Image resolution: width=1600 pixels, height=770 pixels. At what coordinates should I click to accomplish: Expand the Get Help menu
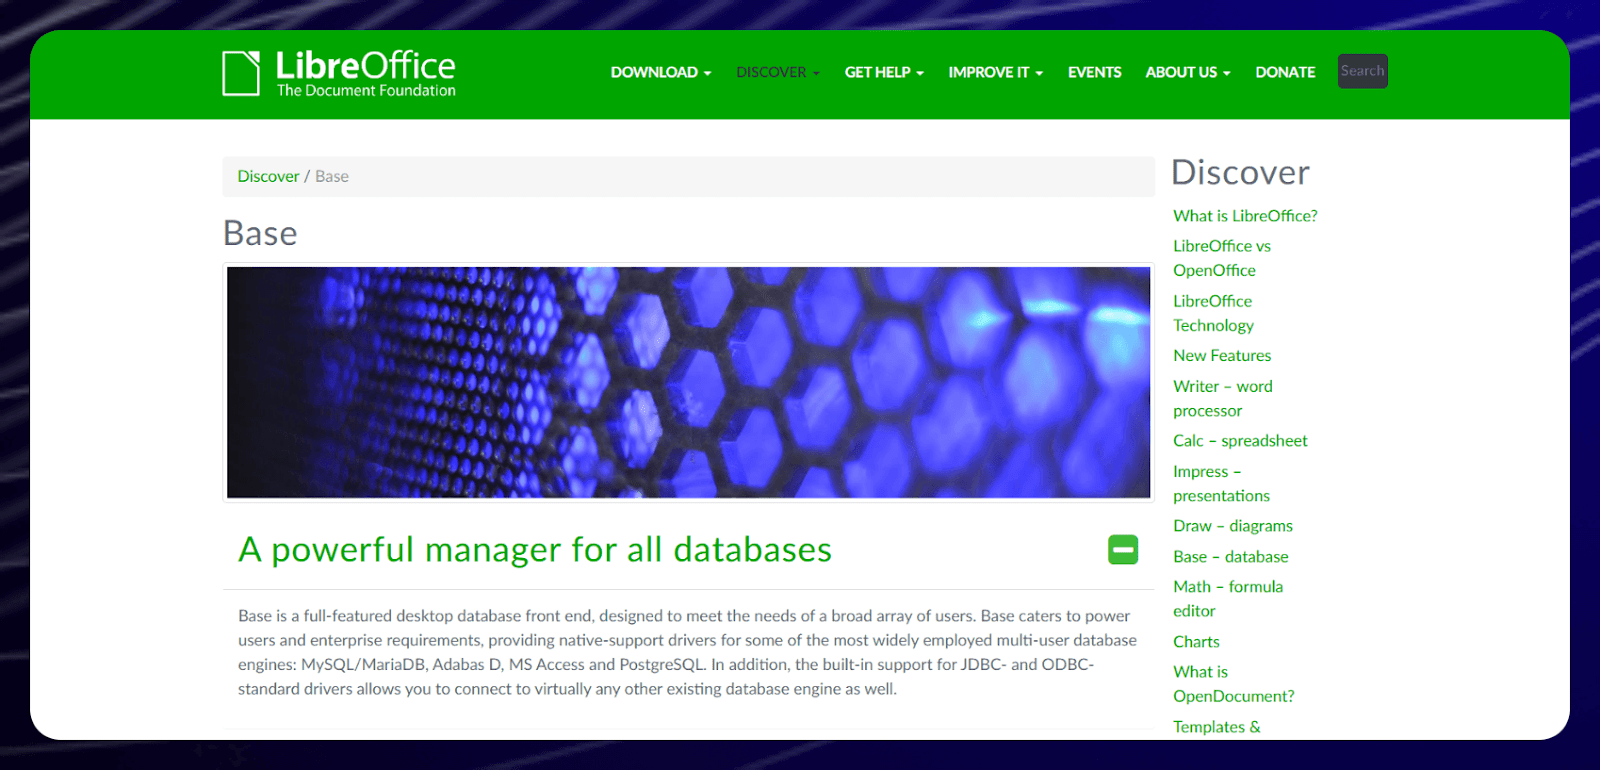[884, 72]
